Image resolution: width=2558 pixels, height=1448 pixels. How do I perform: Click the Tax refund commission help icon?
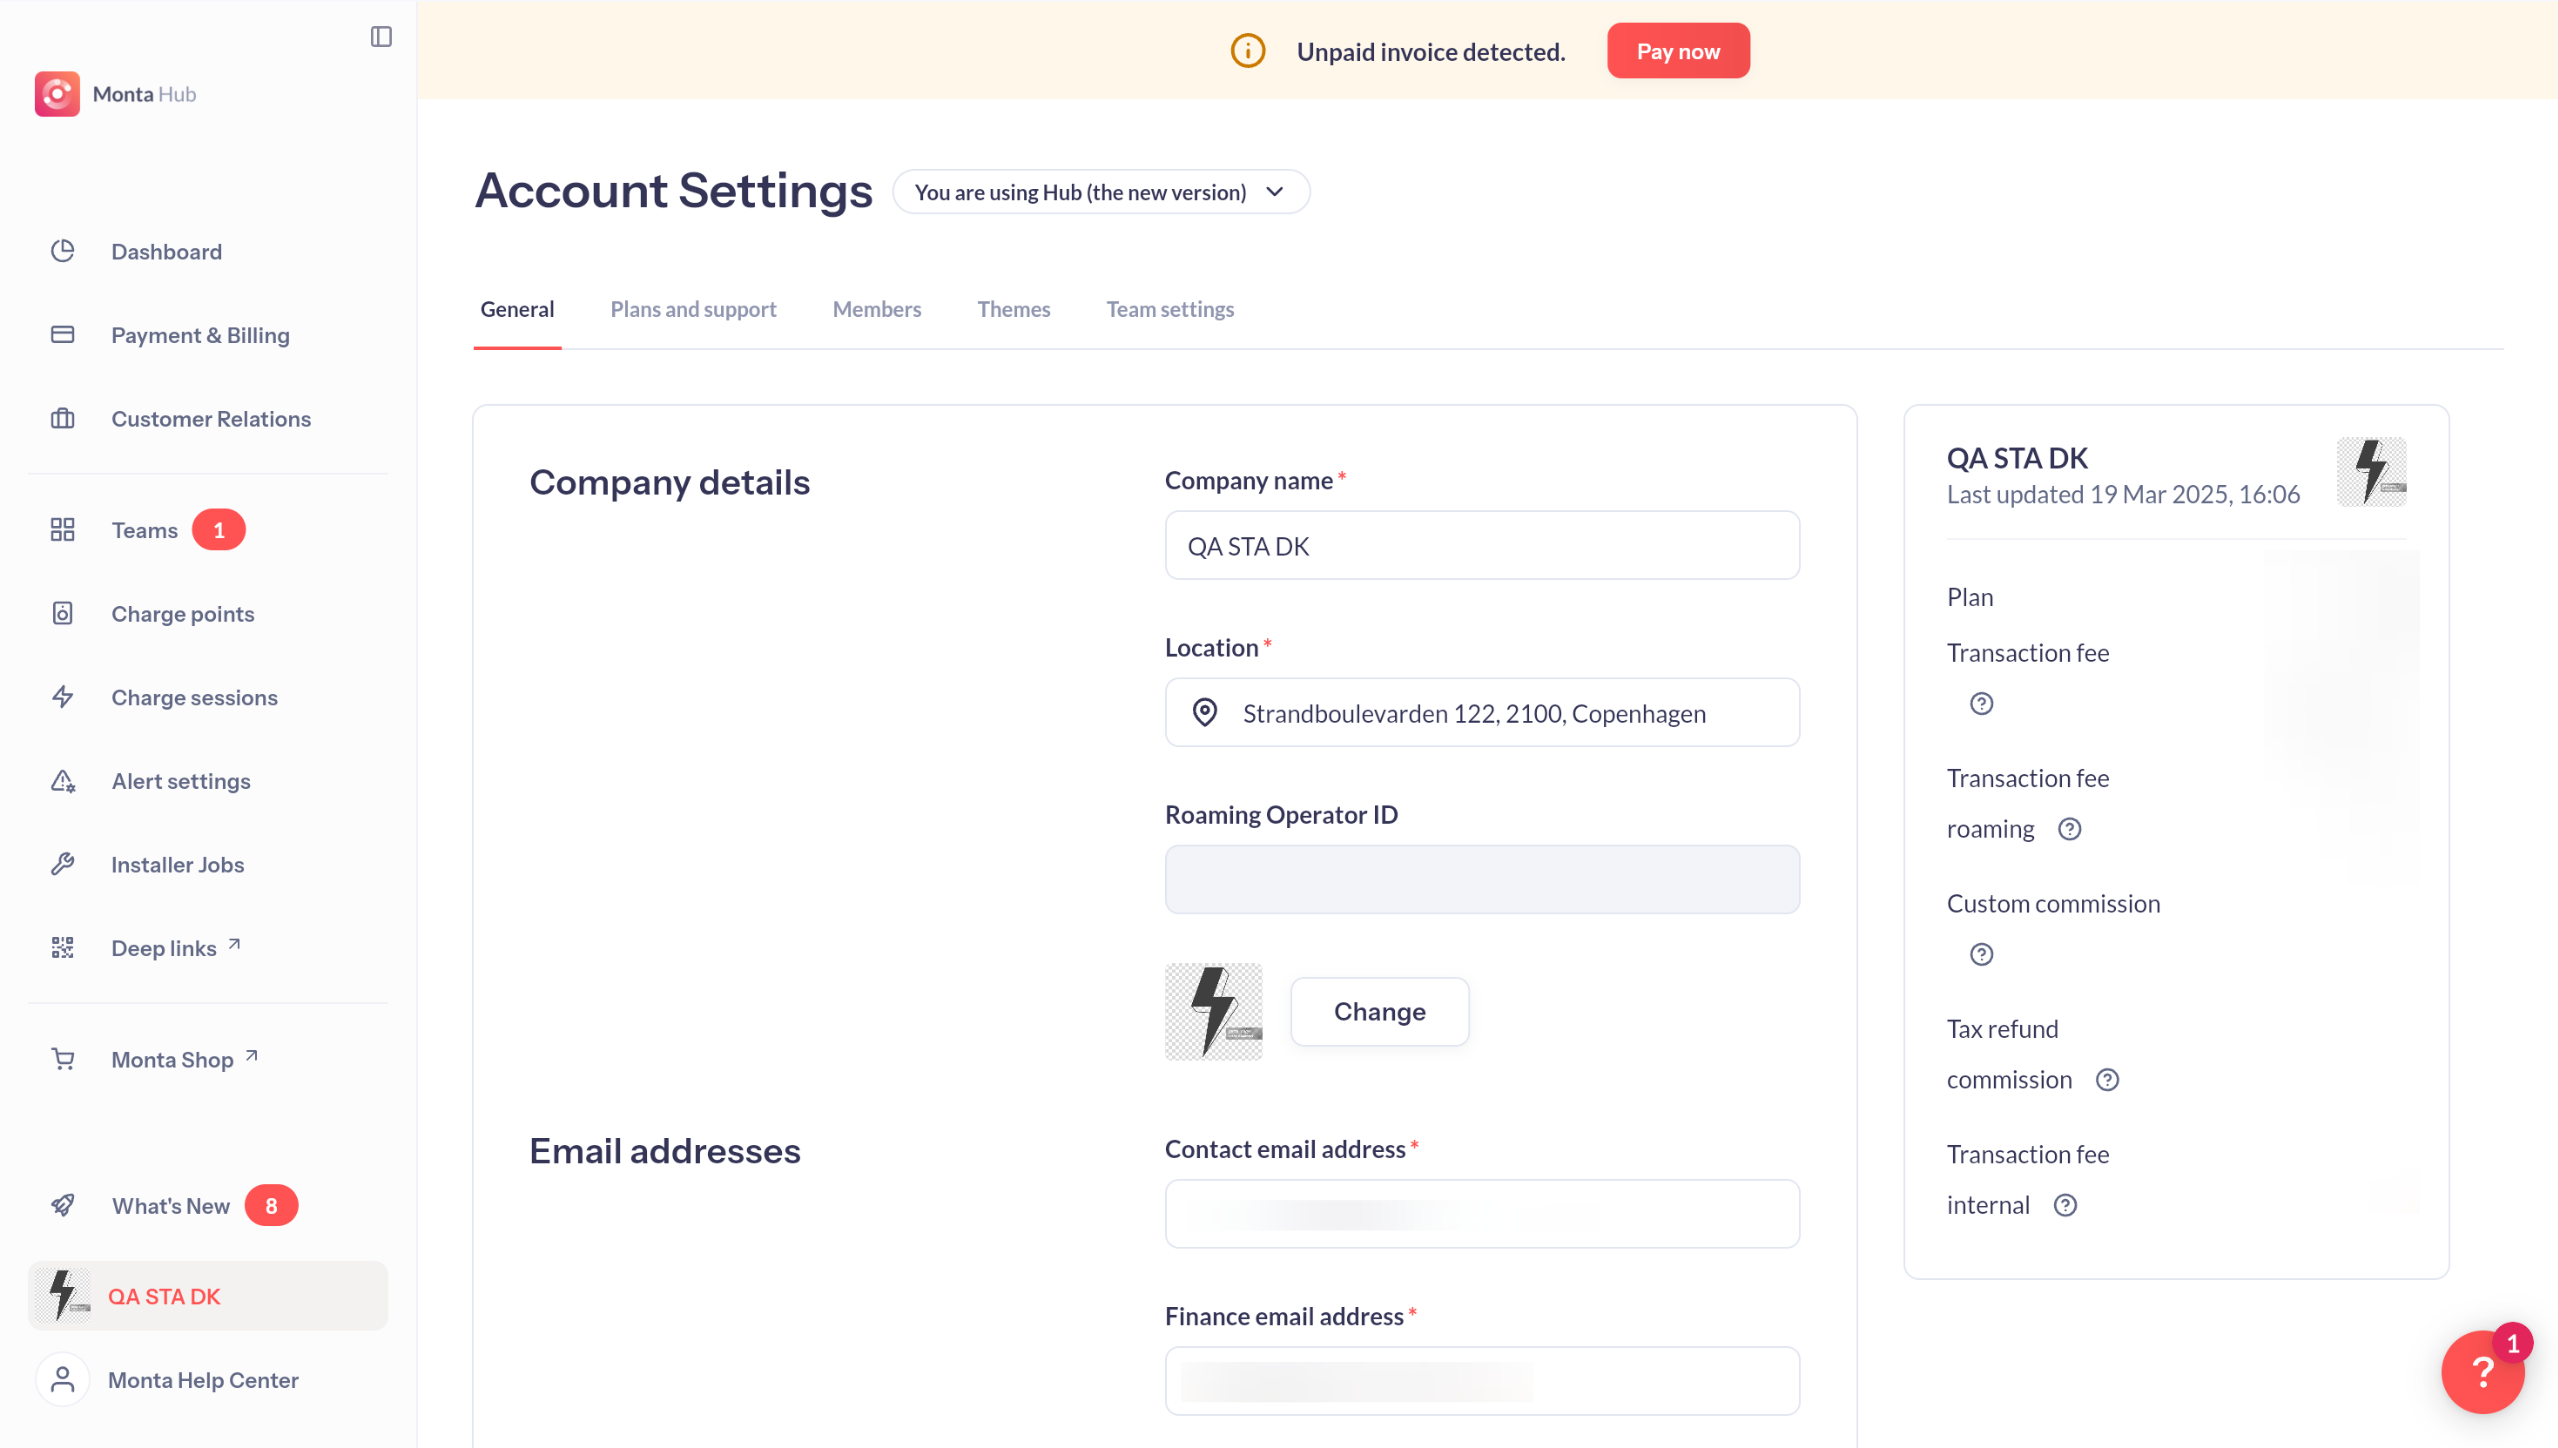pyautogui.click(x=2107, y=1080)
